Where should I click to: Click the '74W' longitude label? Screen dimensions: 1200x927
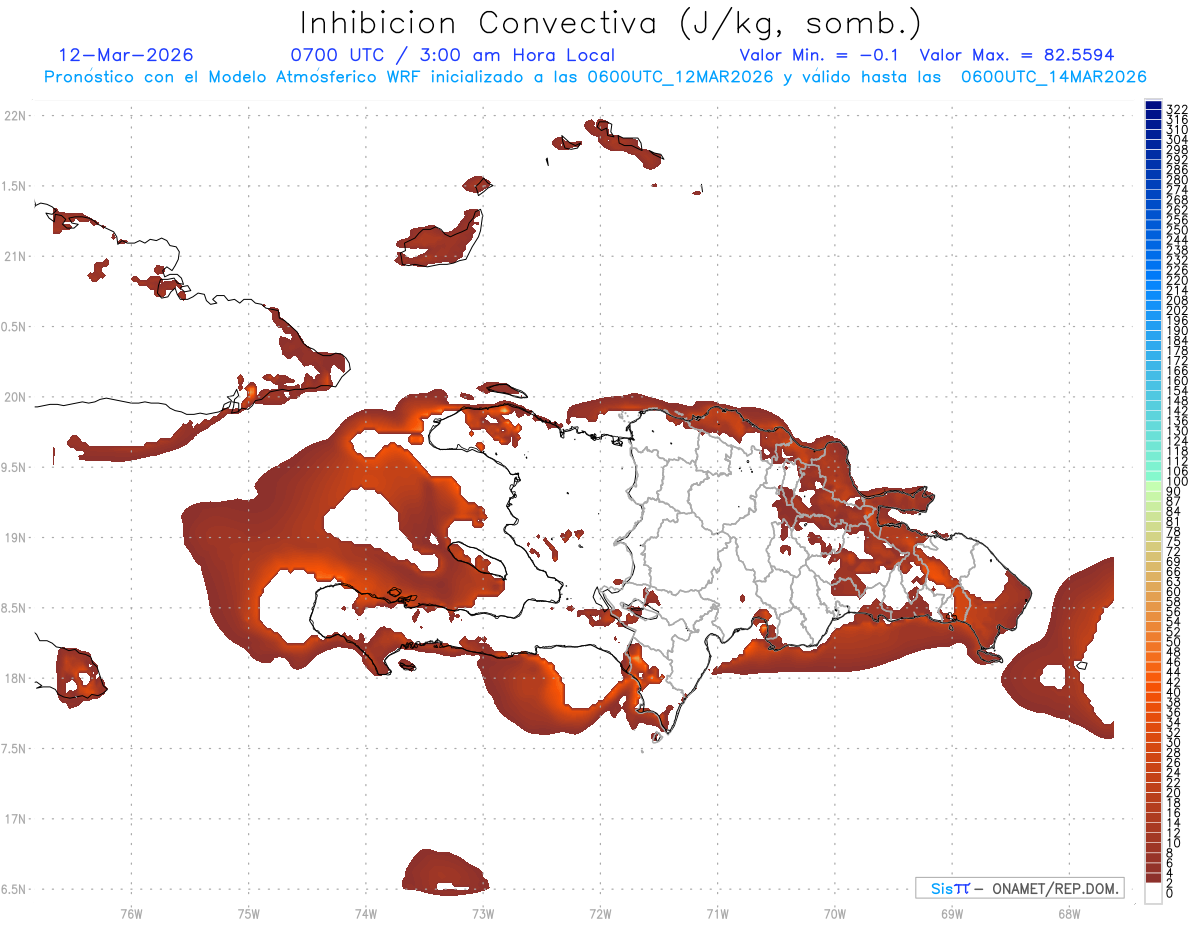coord(365,912)
